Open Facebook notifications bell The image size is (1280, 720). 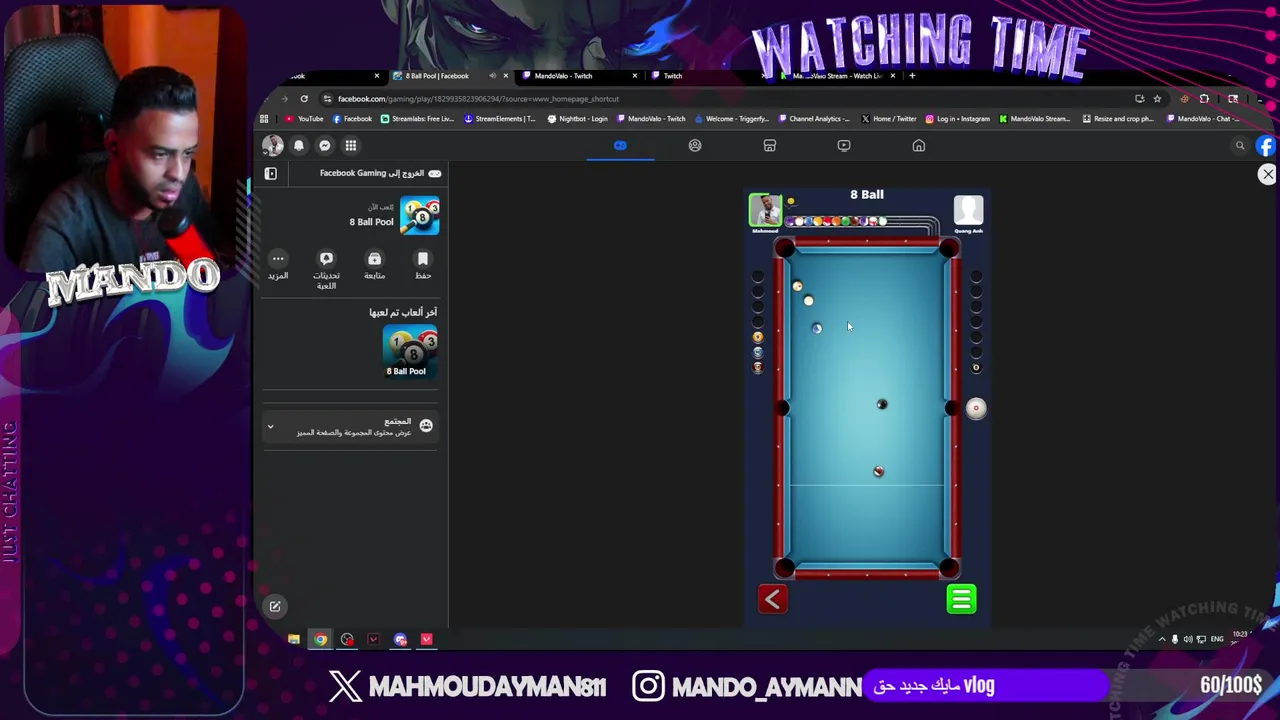tap(299, 146)
